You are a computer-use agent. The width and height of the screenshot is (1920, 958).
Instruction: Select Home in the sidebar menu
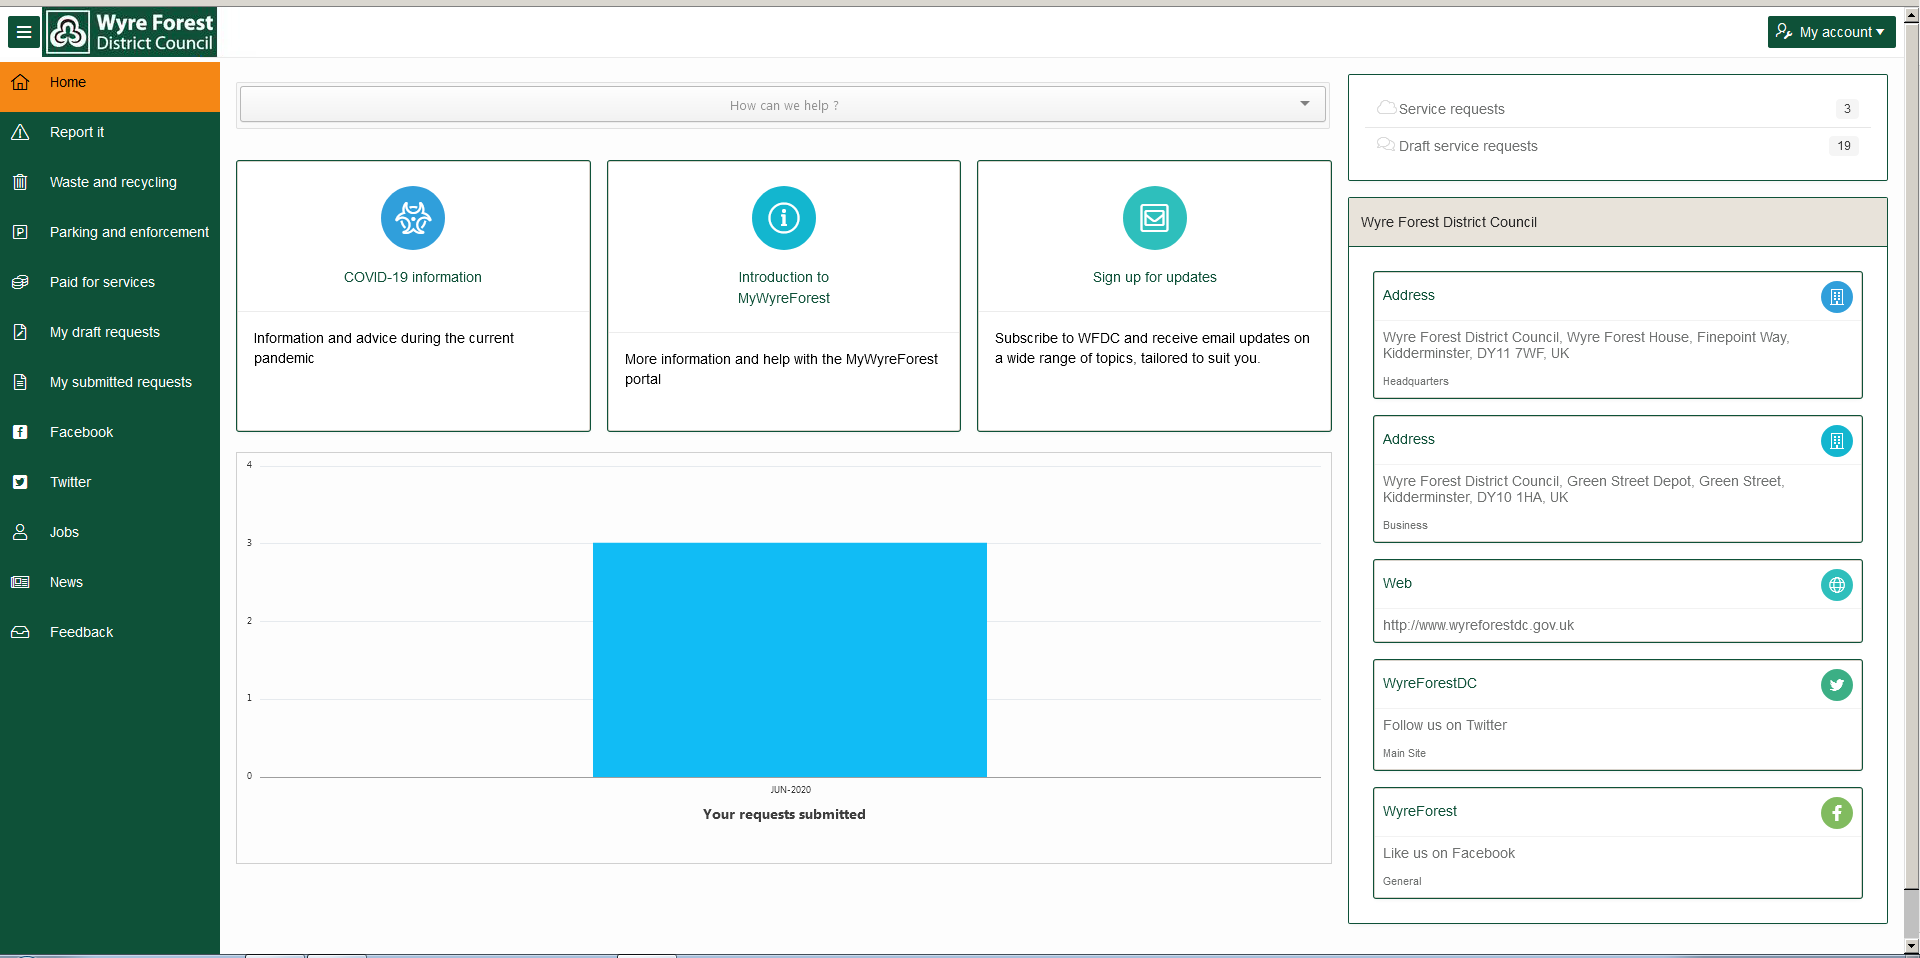coord(110,87)
